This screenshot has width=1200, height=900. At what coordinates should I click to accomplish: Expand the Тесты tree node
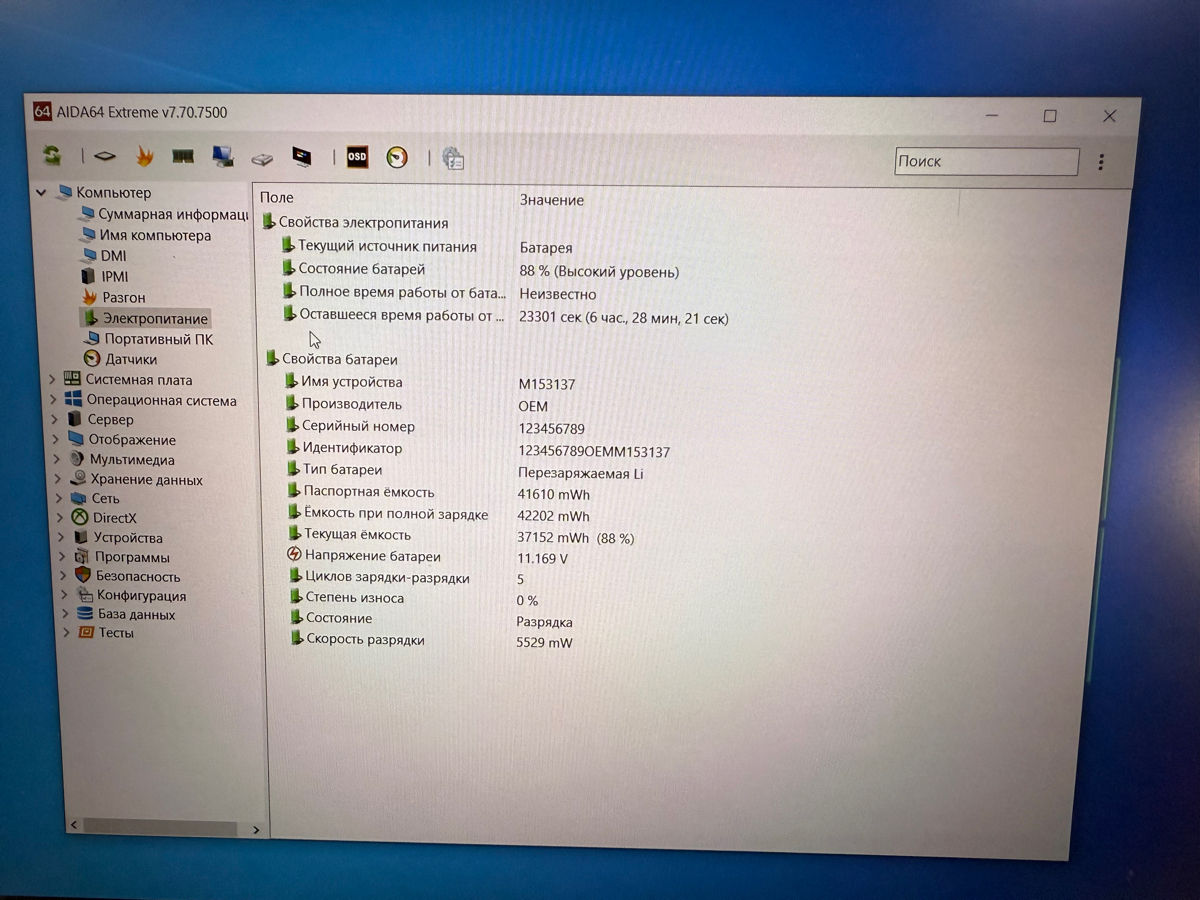coord(67,633)
